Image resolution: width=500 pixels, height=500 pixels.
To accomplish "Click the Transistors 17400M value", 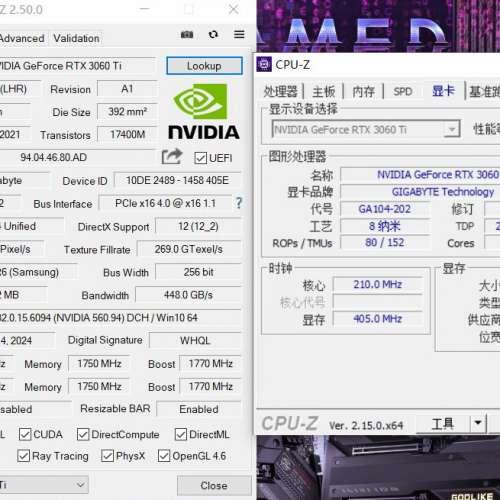I will tap(127, 135).
